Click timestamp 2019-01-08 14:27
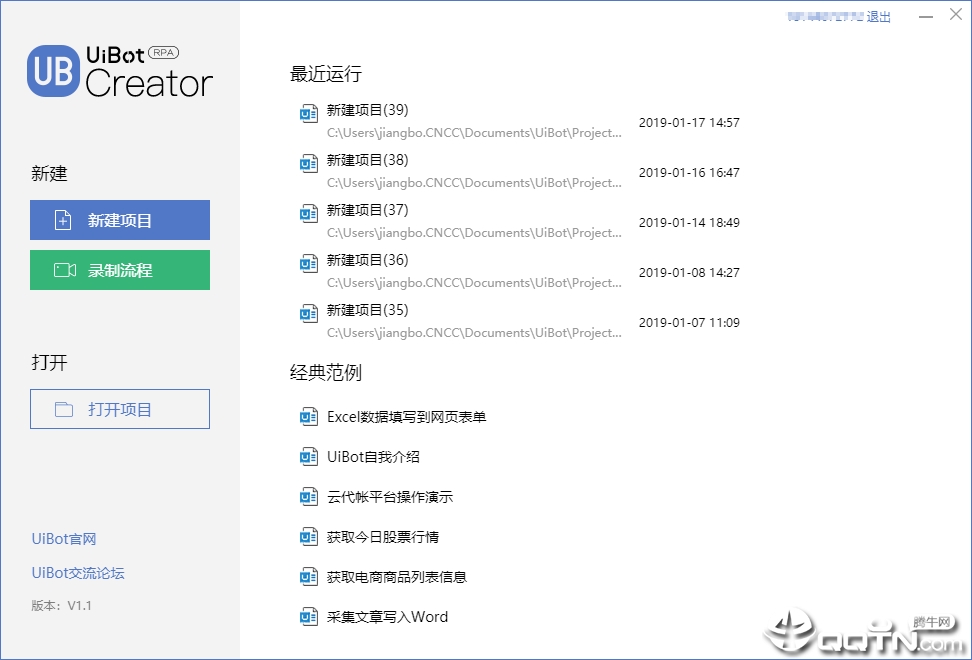The height and width of the screenshot is (660, 972). 689,273
